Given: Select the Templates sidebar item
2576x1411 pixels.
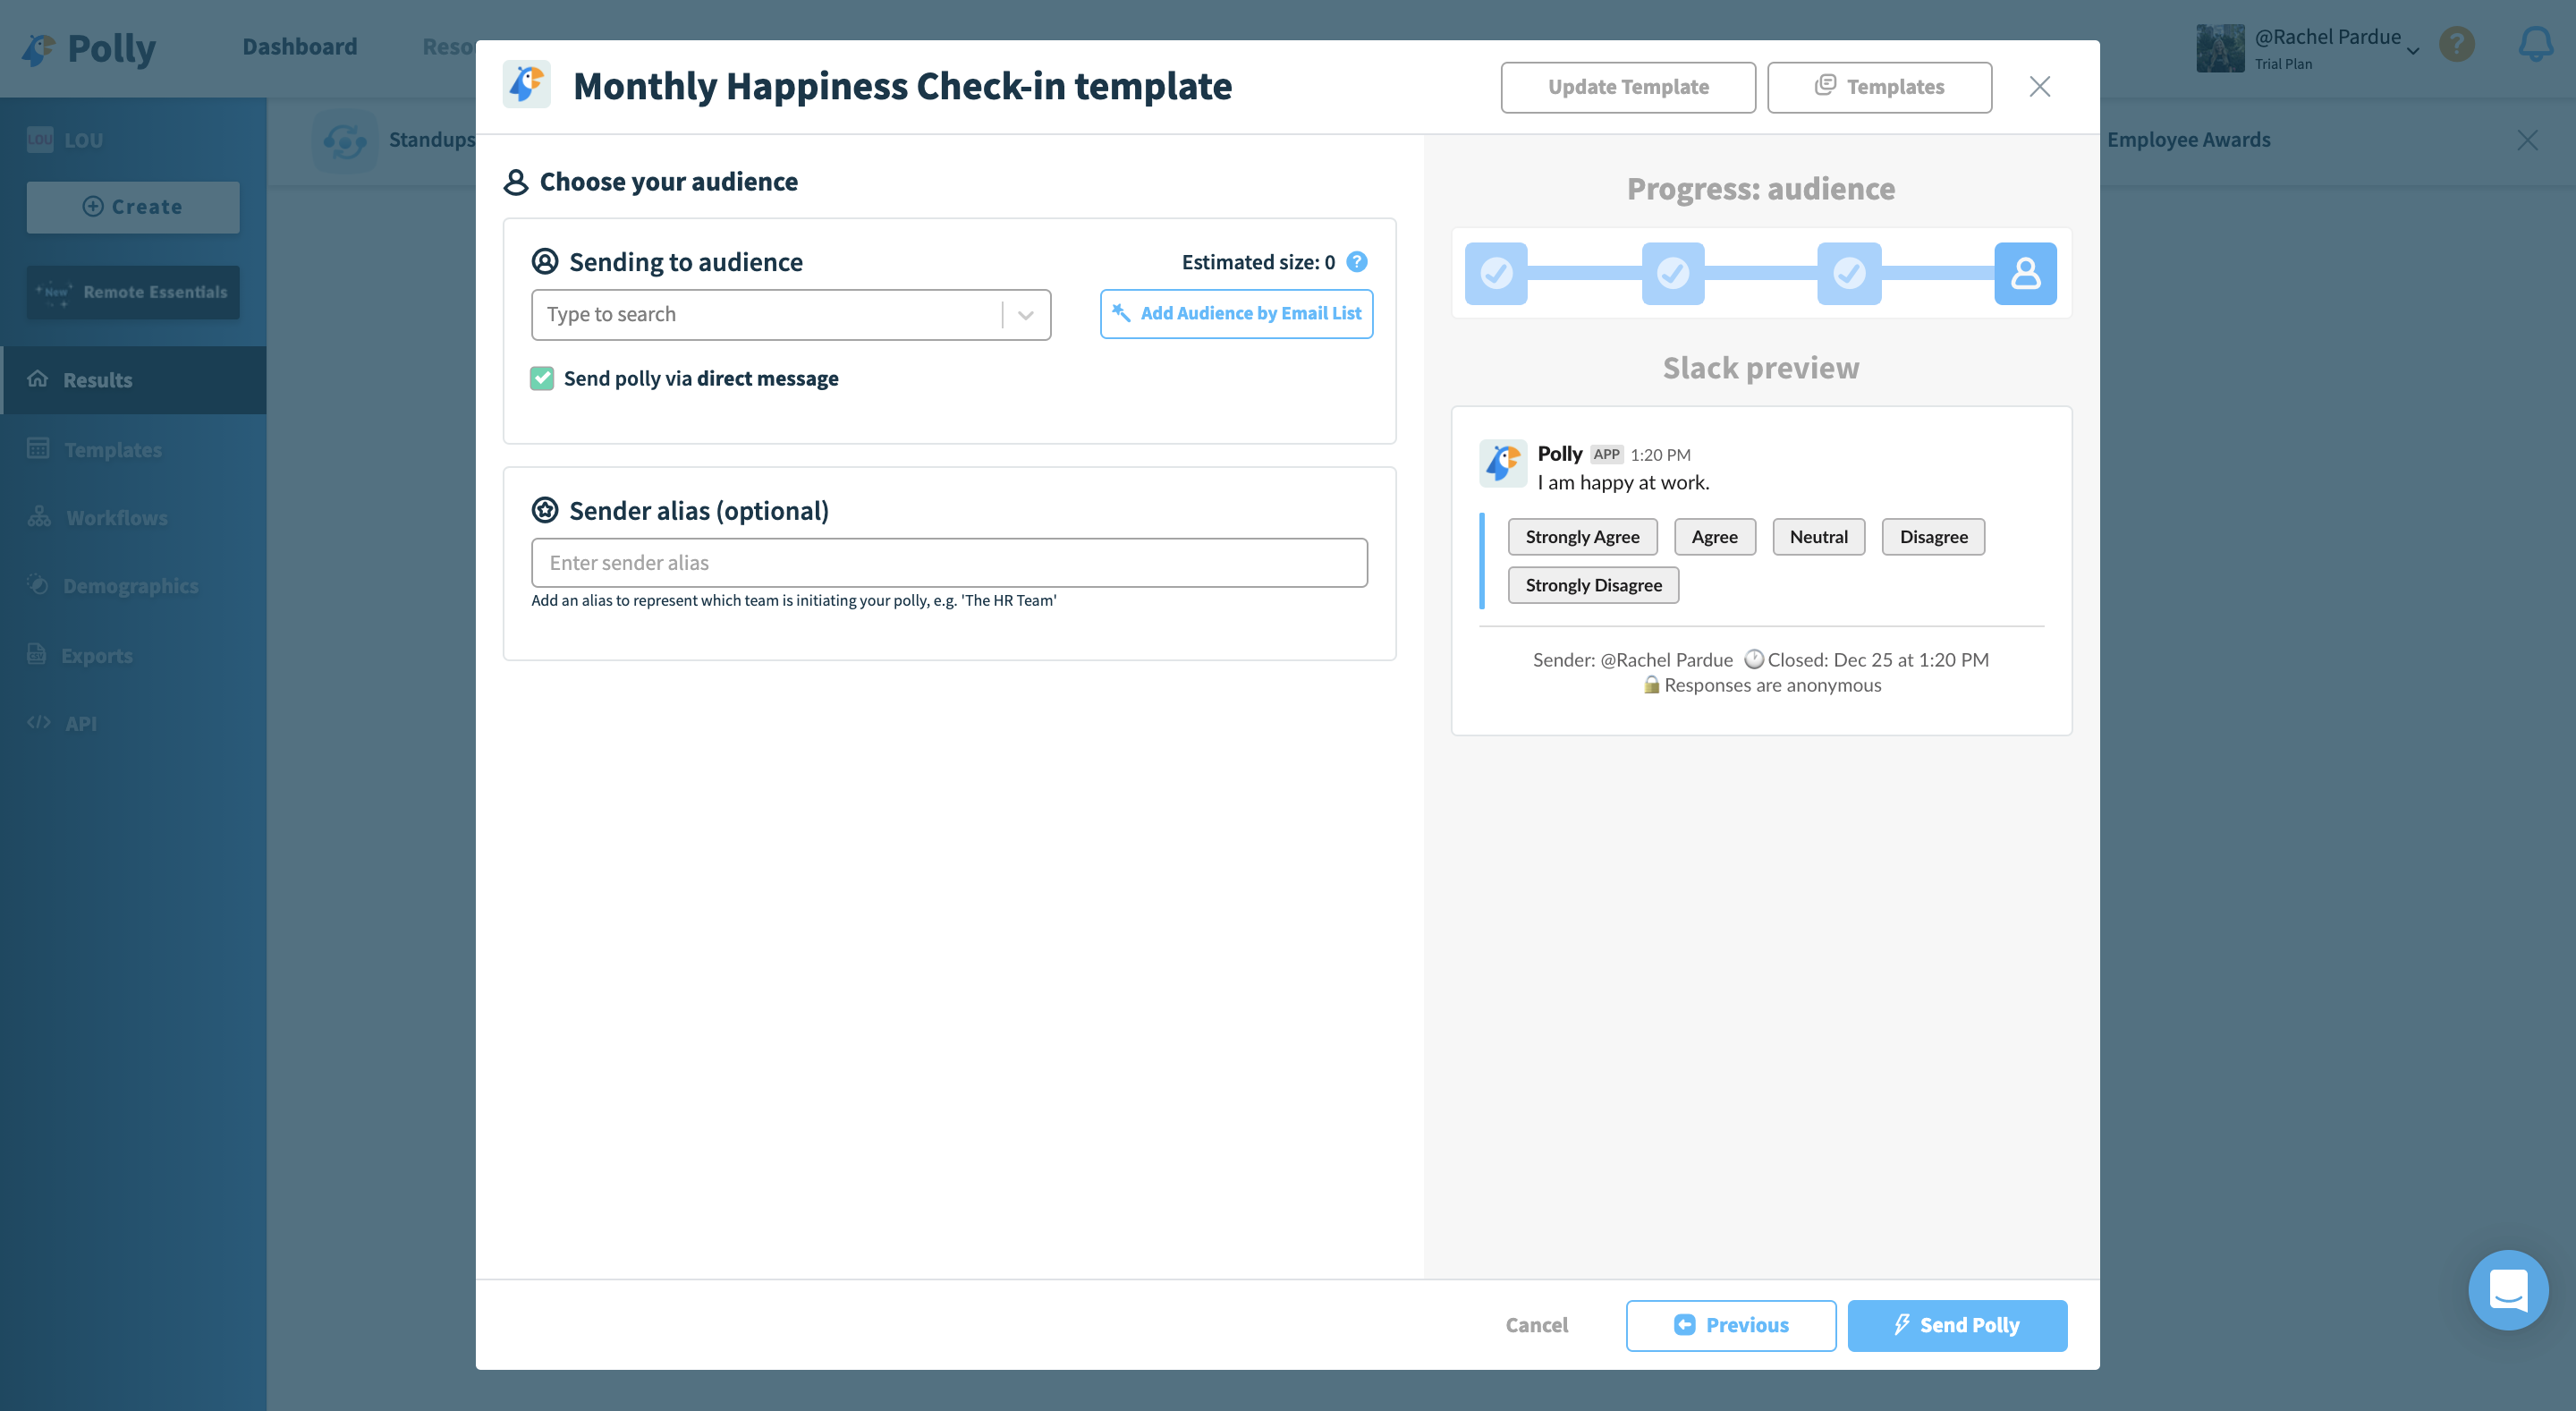Looking at the screenshot, I should coord(113,448).
